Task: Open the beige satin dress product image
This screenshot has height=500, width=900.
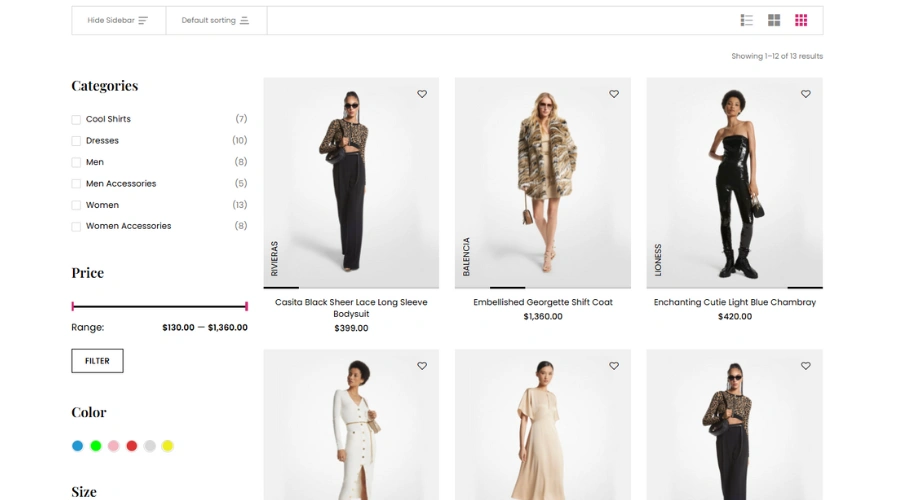Action: pyautogui.click(x=543, y=425)
